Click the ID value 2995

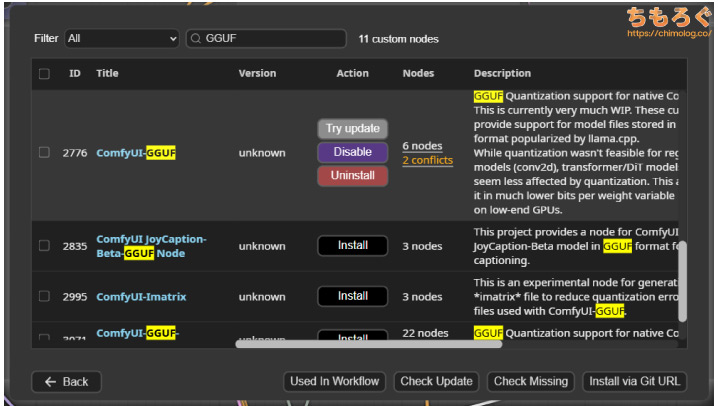coord(75,297)
